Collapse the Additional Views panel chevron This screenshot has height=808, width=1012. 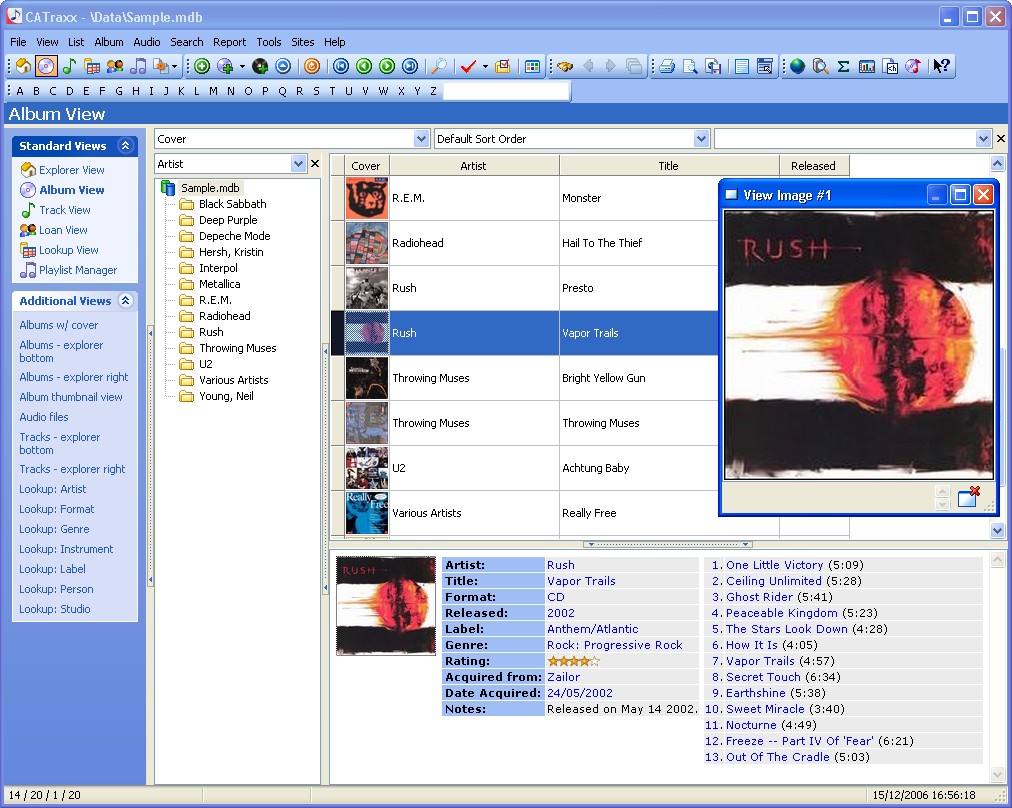[125, 301]
